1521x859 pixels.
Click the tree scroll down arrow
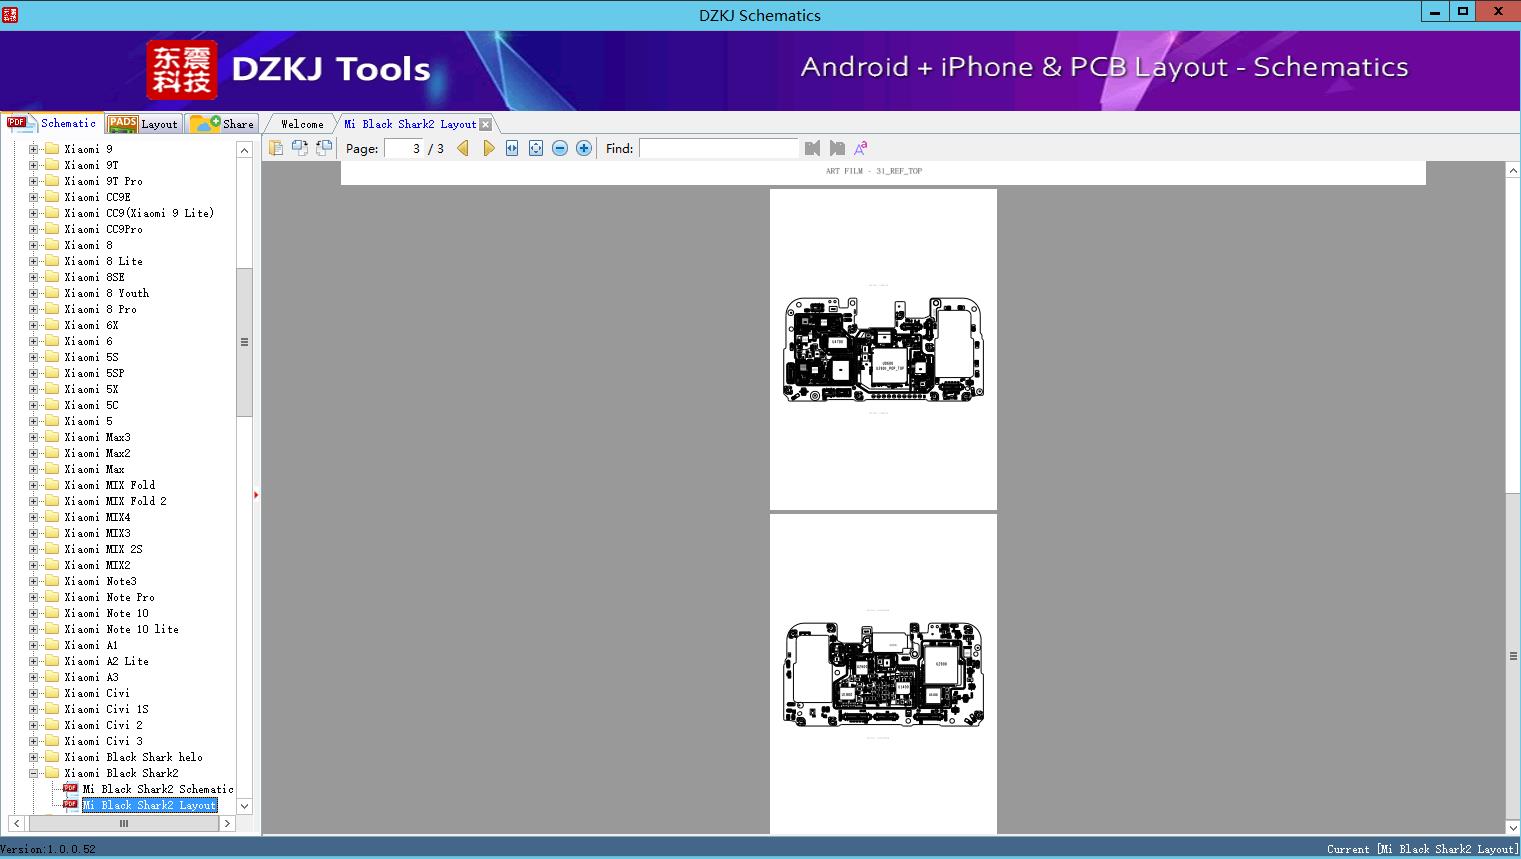pos(244,806)
